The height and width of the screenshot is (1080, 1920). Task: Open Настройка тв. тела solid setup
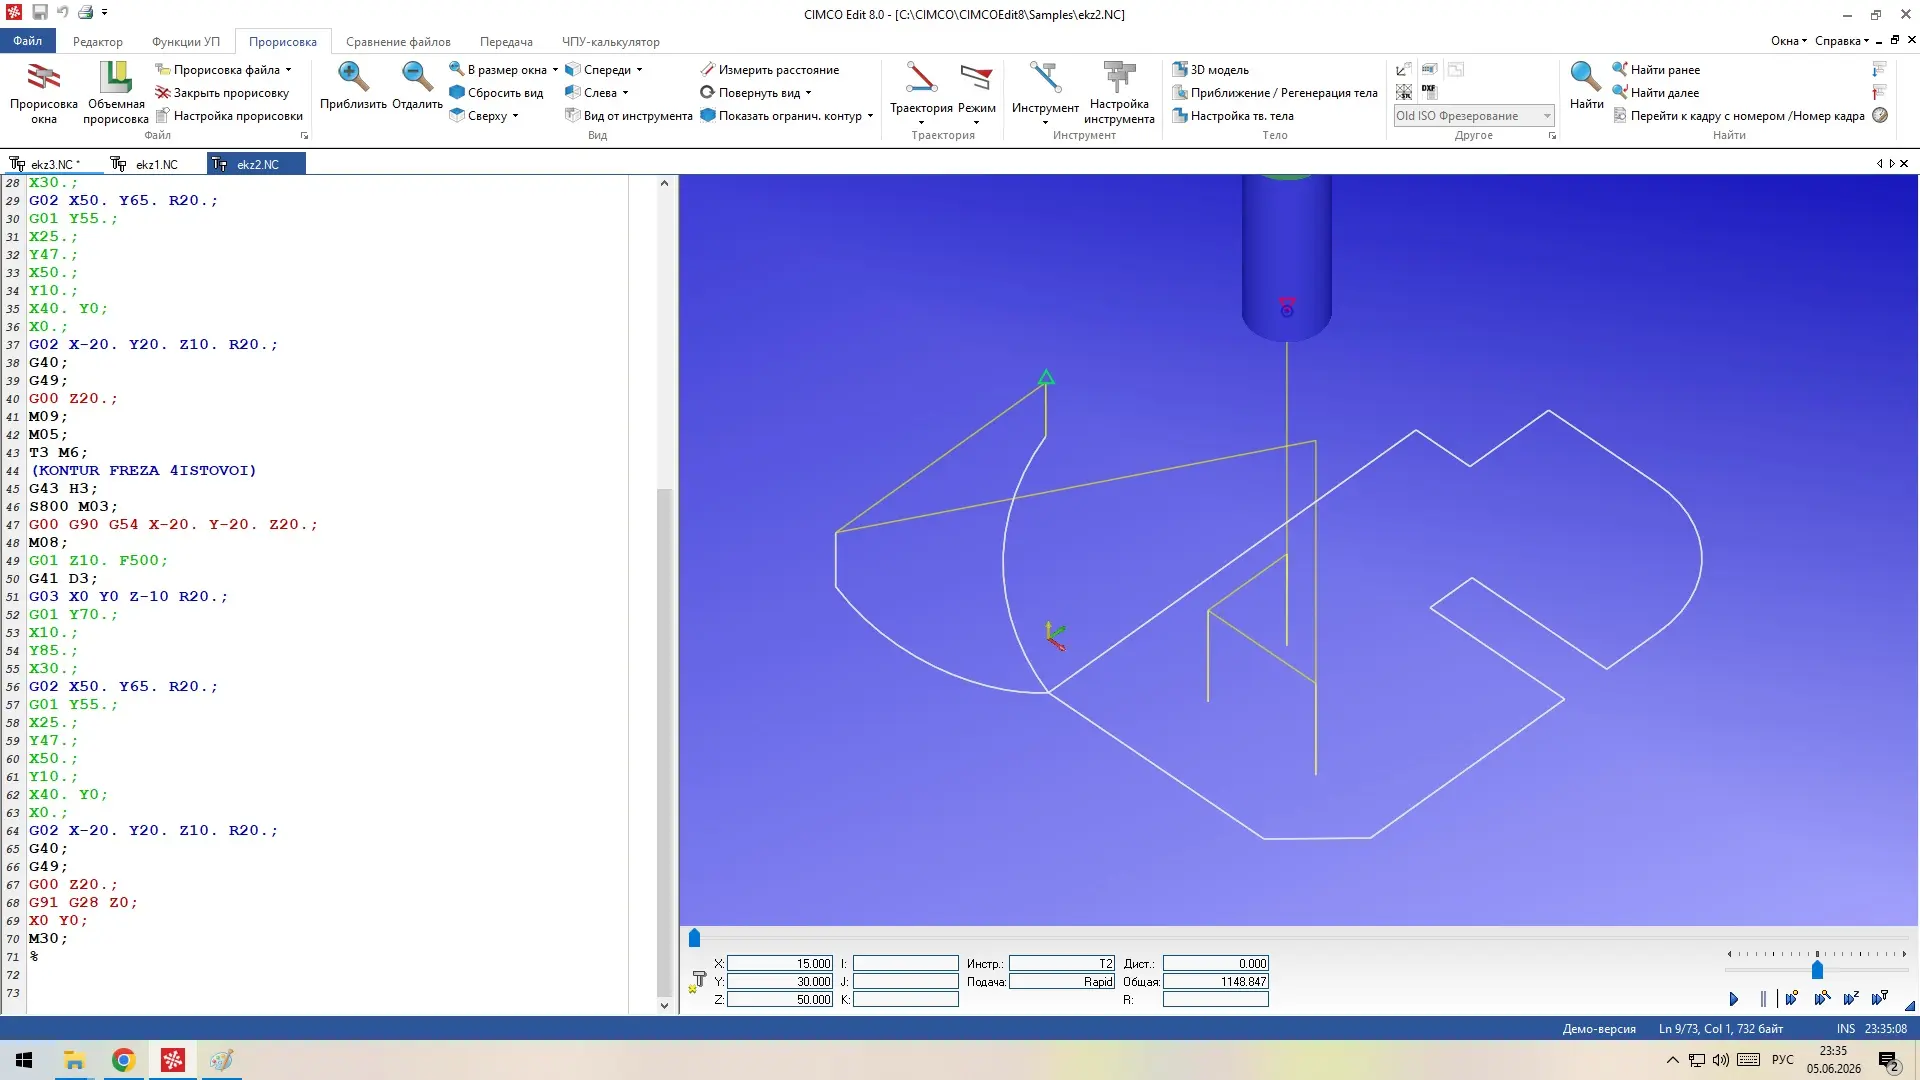coord(1233,115)
